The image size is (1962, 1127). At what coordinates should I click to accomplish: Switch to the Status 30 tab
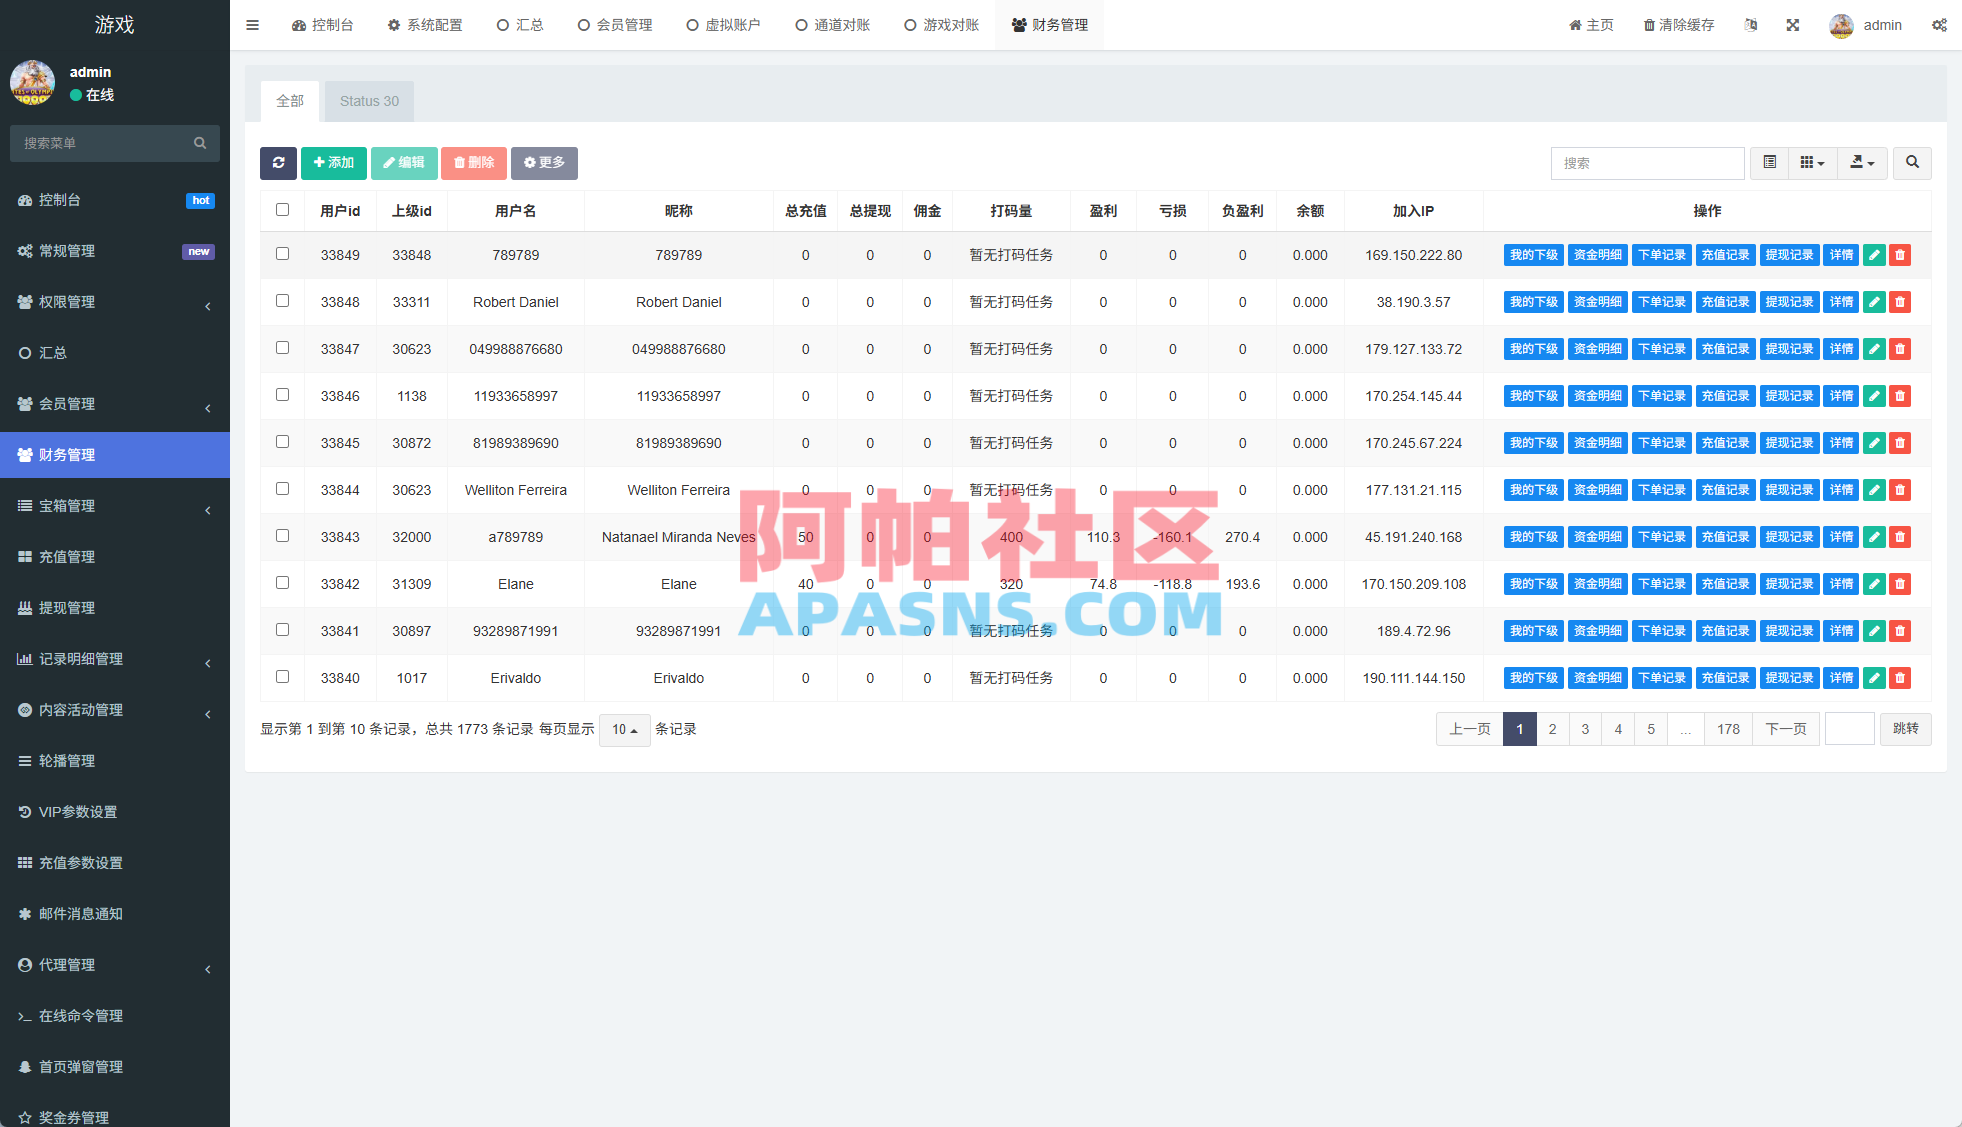[x=368, y=101]
